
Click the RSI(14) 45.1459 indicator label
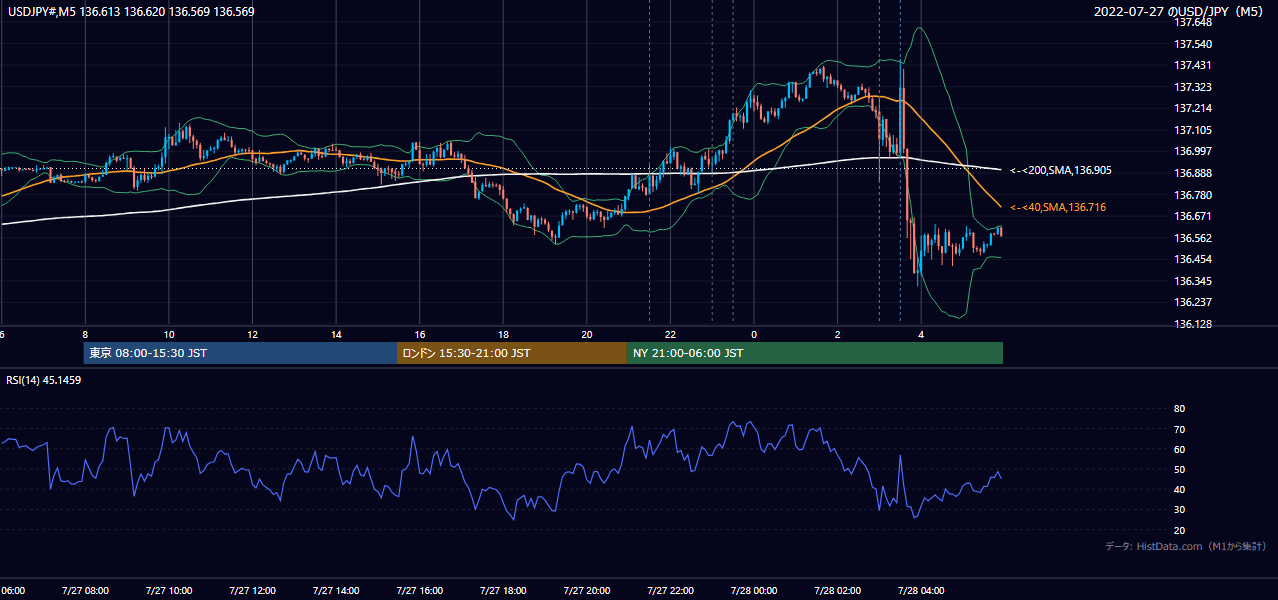point(43,380)
